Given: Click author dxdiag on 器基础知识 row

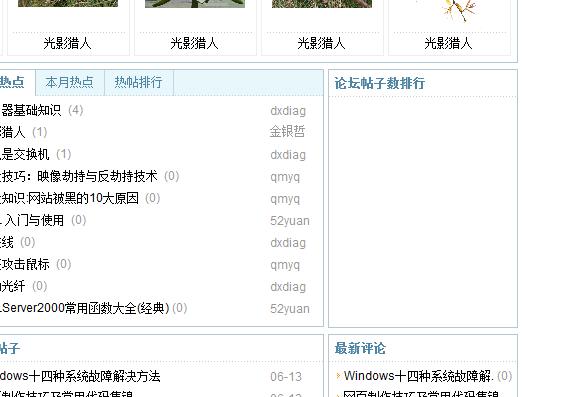Looking at the screenshot, I should [x=288, y=111].
